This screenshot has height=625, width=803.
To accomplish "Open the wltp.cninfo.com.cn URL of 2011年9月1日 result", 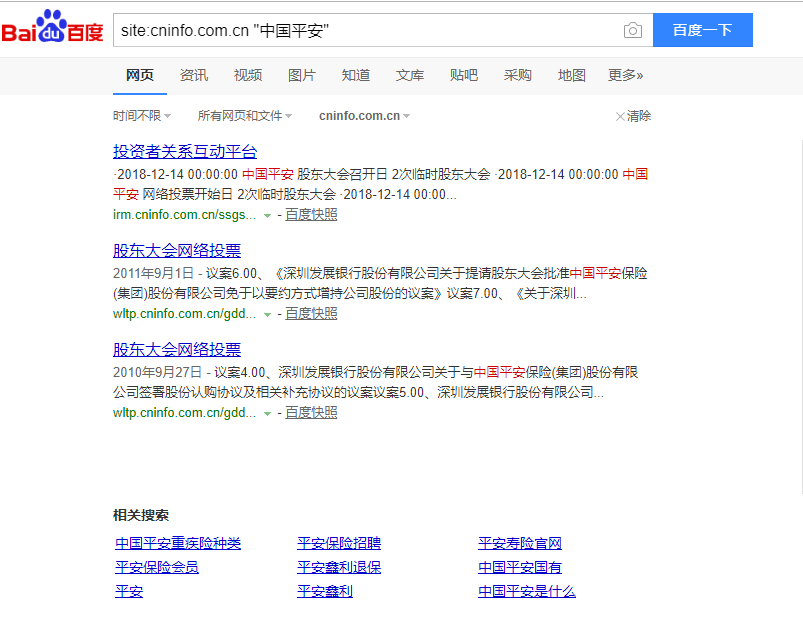I will tap(184, 314).
